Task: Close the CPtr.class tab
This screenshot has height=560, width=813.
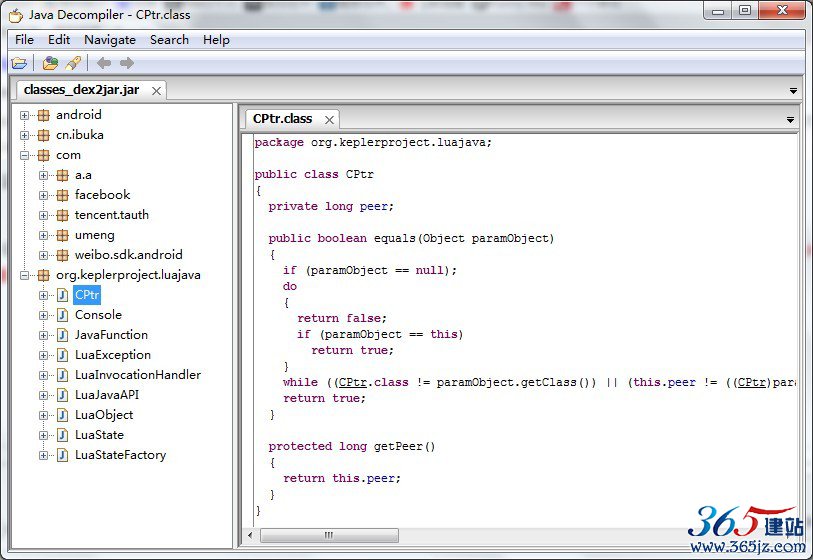Action: 329,120
